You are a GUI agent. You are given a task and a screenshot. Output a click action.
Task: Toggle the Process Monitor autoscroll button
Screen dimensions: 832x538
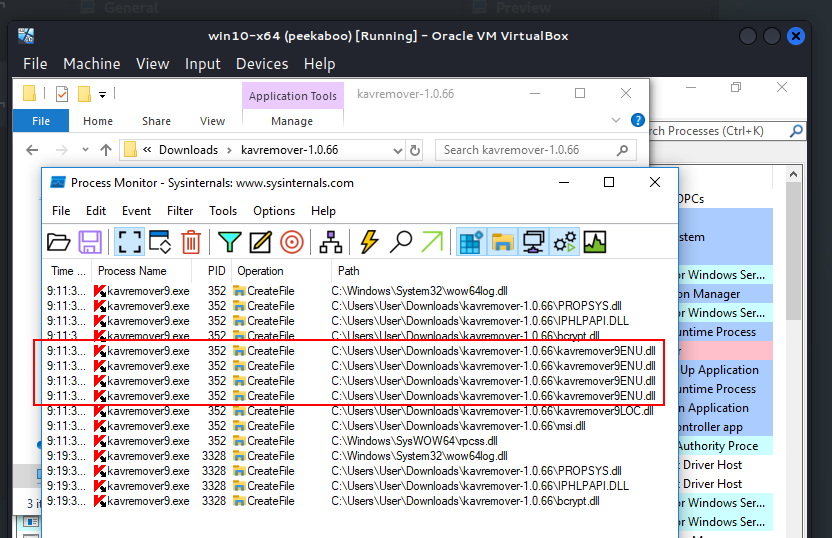(x=160, y=242)
